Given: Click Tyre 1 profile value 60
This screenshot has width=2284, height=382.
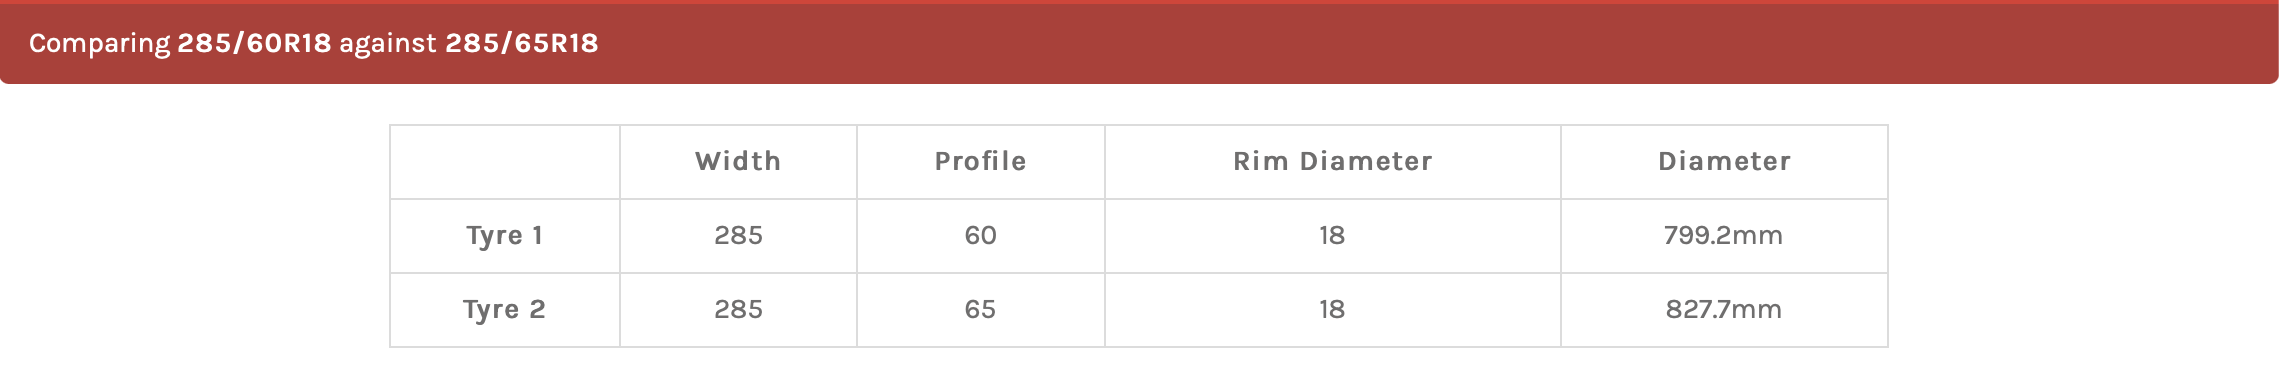Looking at the screenshot, I should click(x=980, y=236).
